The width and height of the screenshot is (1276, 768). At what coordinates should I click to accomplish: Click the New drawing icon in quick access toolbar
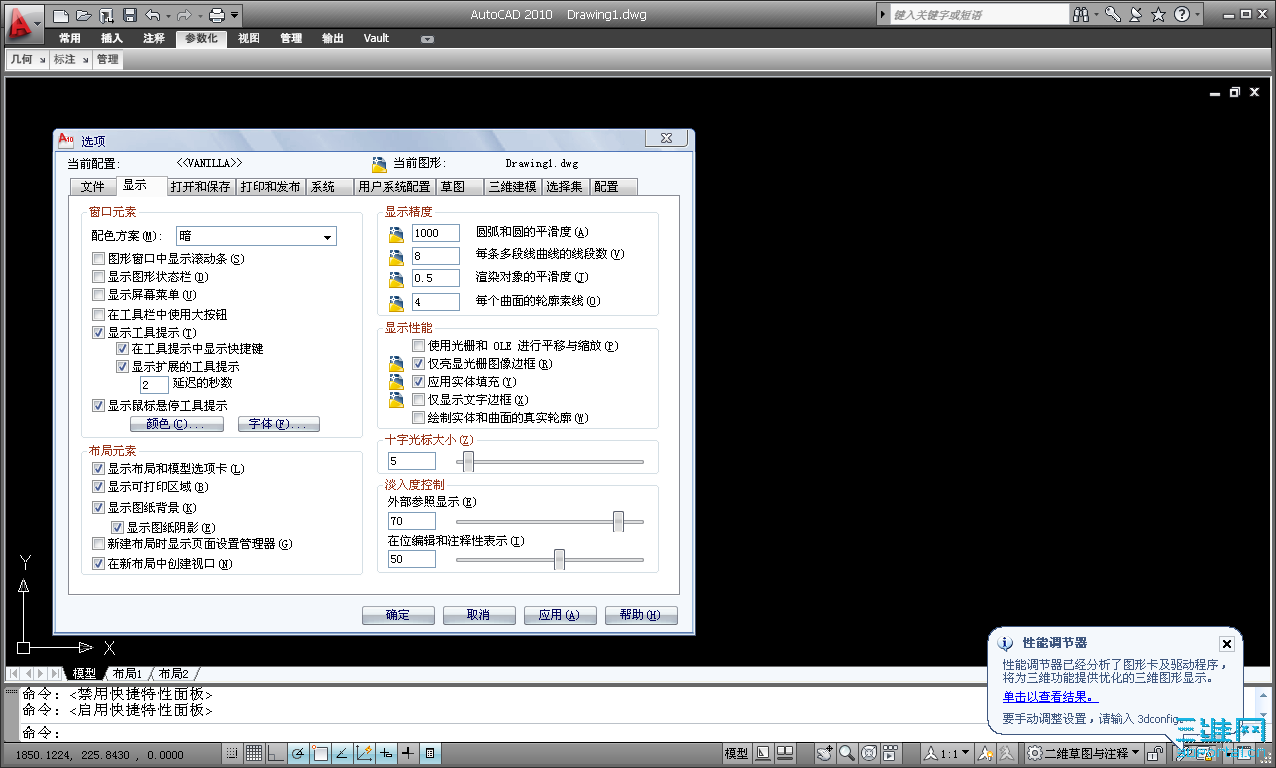click(61, 15)
